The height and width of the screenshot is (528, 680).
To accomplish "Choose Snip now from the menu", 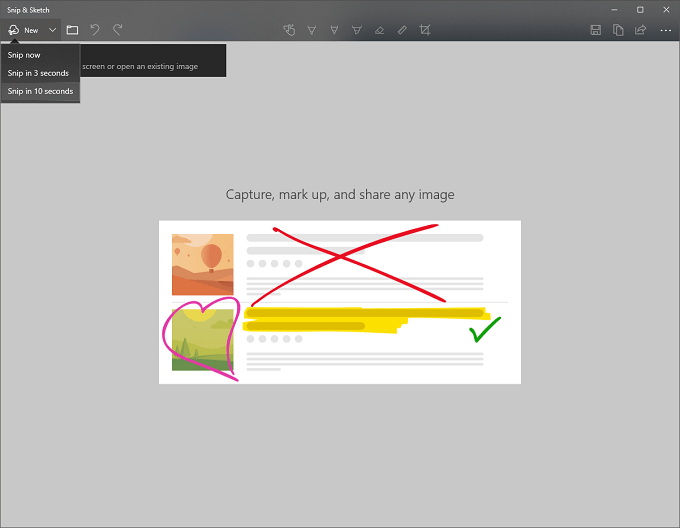I will (40, 55).
